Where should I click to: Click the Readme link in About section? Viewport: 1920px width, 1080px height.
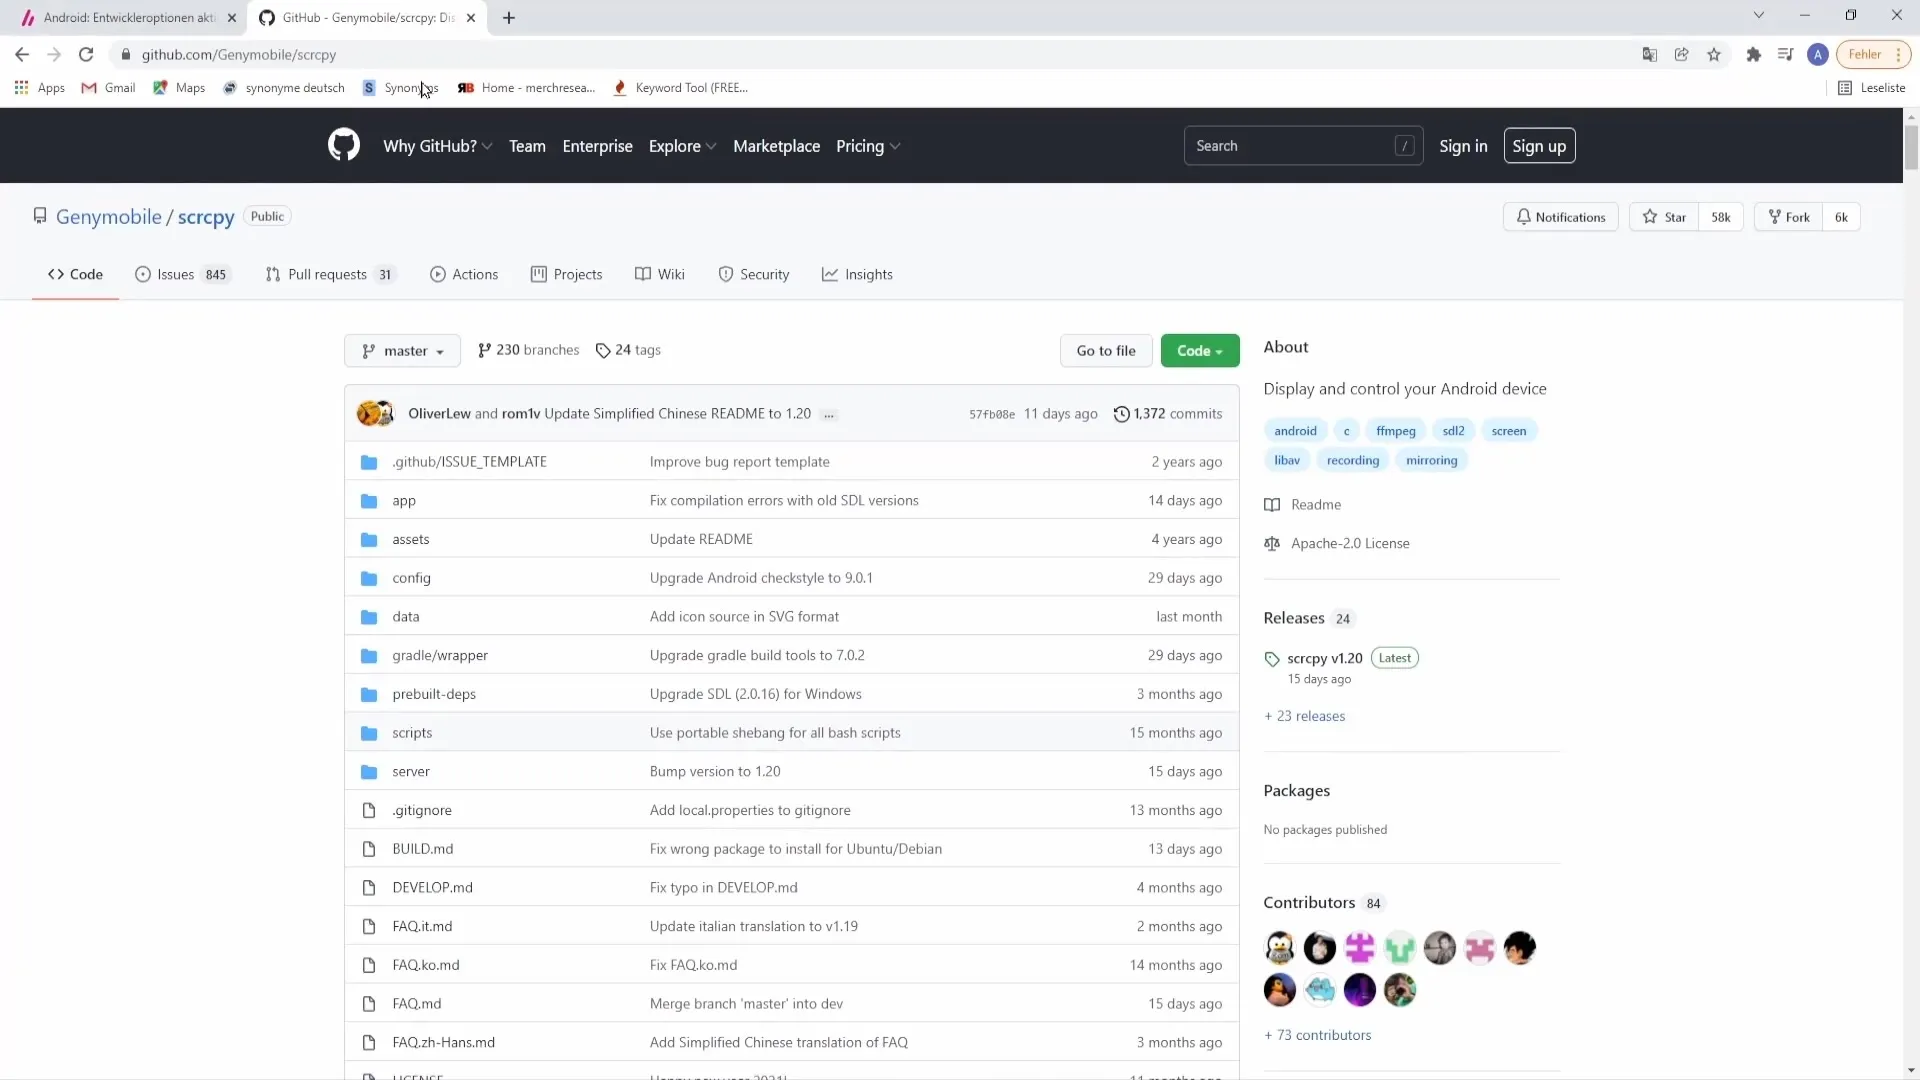click(1316, 504)
